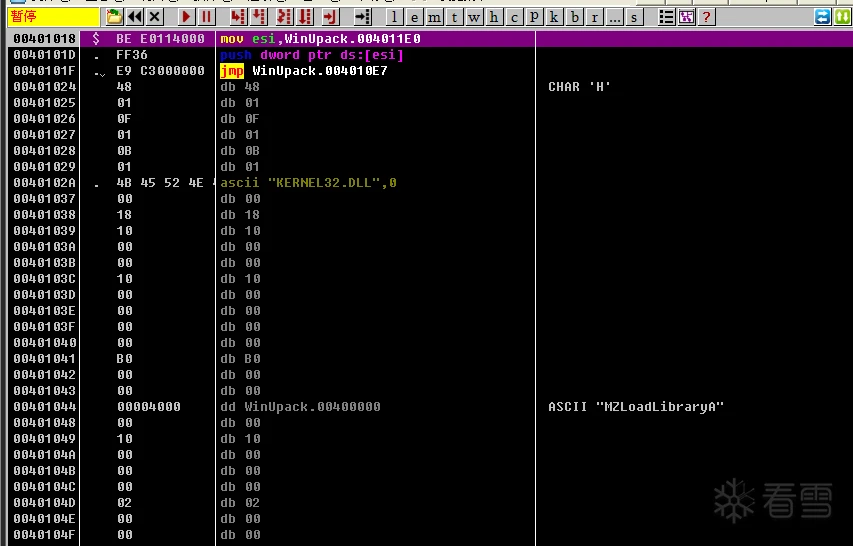Click the green icon at far right of toolbar
The width and height of the screenshot is (853, 546).
(842, 17)
